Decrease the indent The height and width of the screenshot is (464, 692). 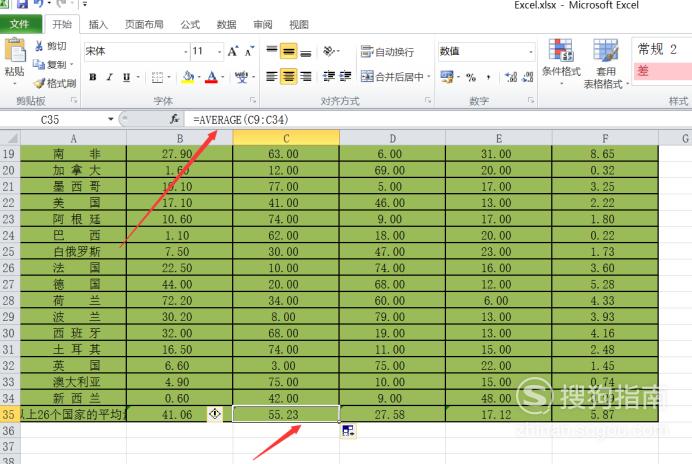click(329, 76)
